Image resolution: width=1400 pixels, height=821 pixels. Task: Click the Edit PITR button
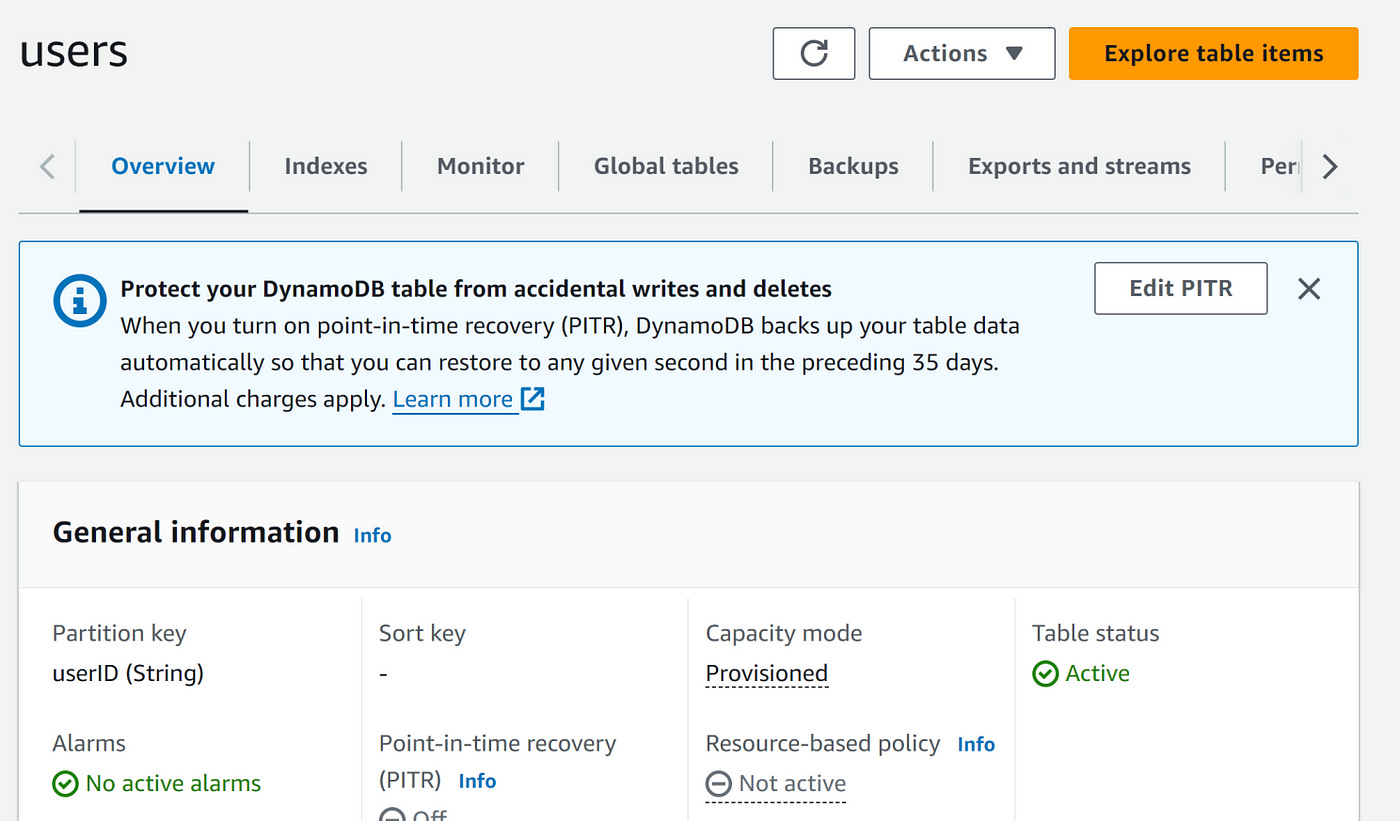tap(1180, 288)
